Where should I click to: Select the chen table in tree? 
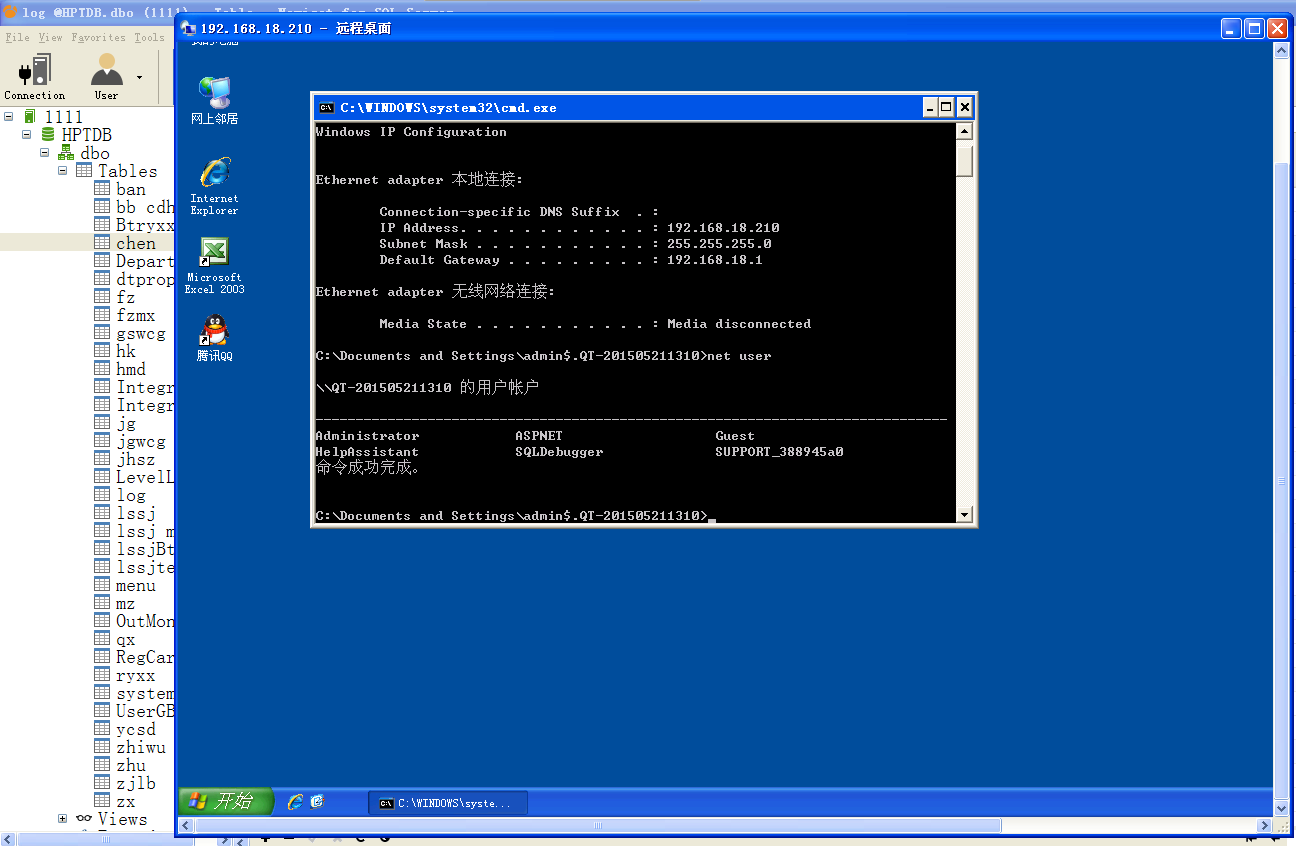[135, 243]
